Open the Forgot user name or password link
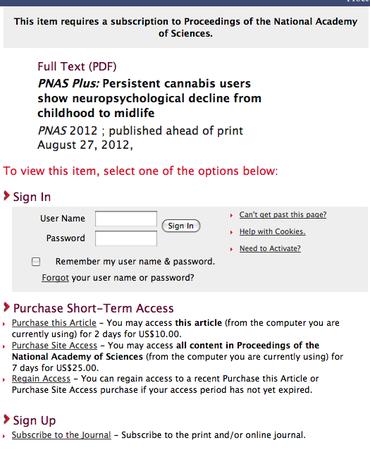 point(55,278)
